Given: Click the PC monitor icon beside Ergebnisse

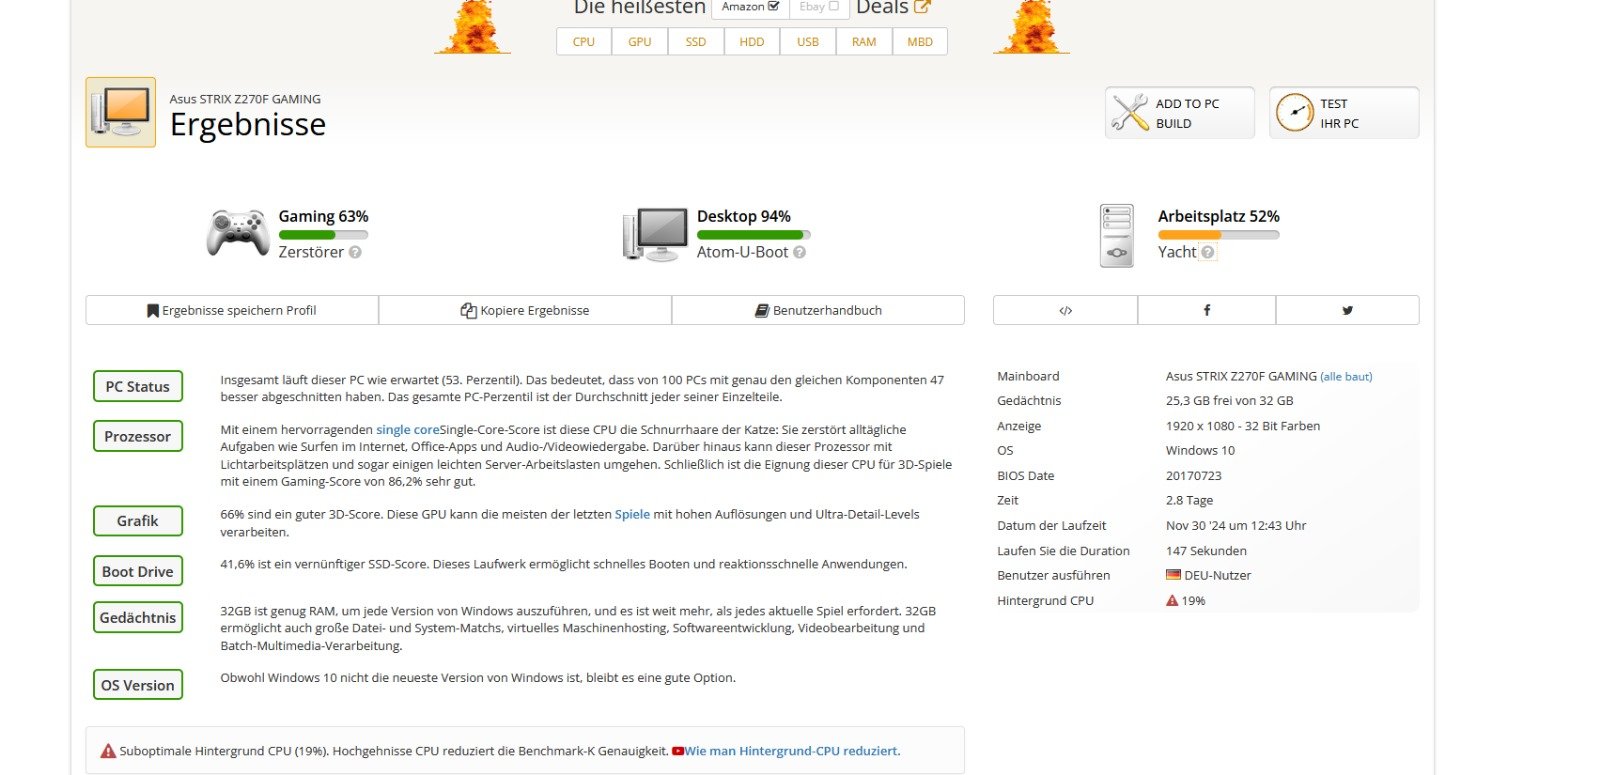Looking at the screenshot, I should point(120,112).
